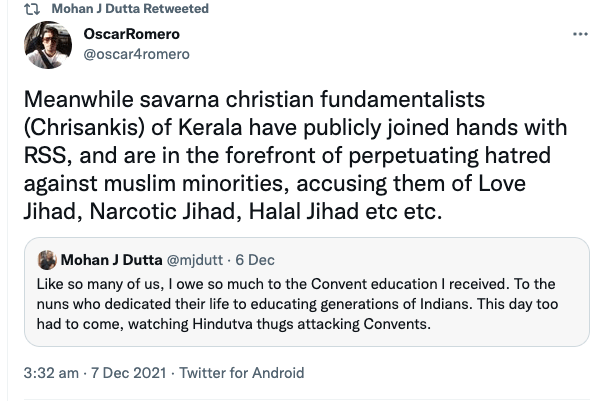The width and height of the screenshot is (605, 401).
Task: Visit the @oscar4romero handle
Action: (x=133, y=53)
